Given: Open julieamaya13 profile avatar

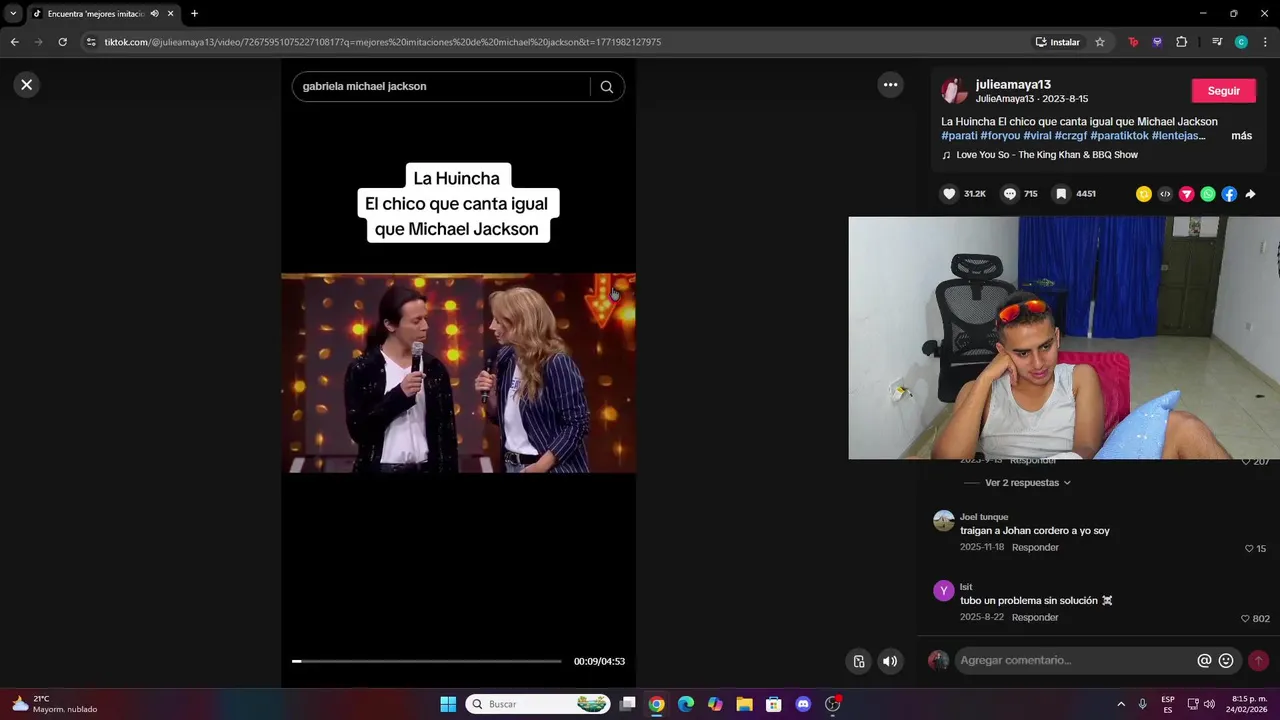Looking at the screenshot, I should coord(955,91).
